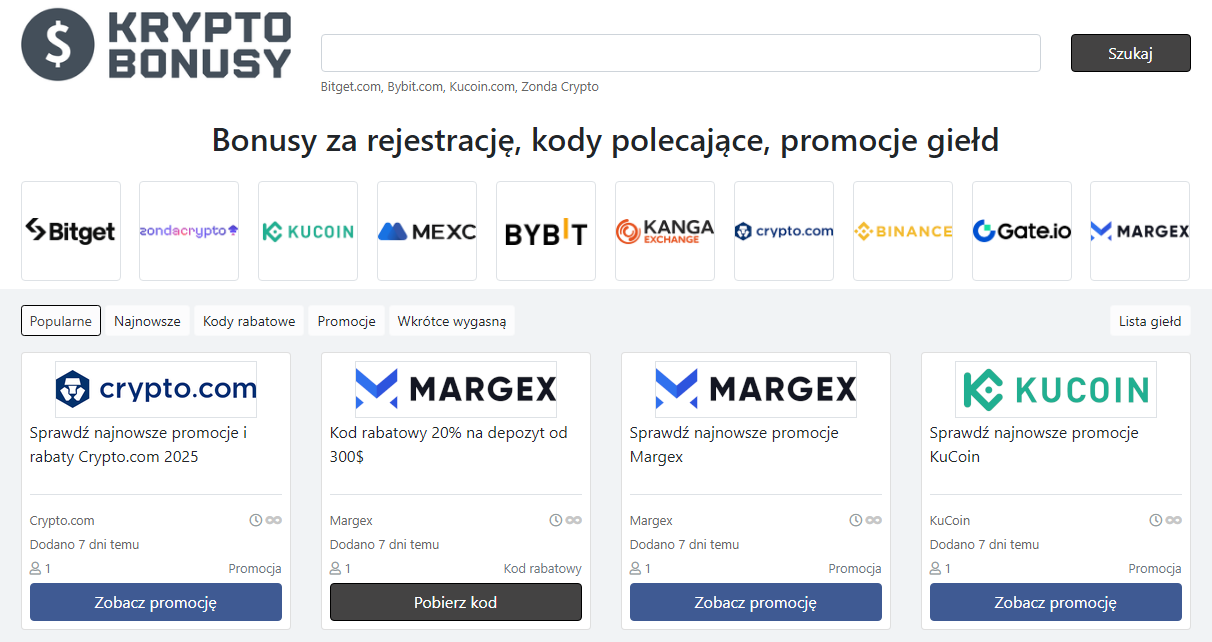Open the Zonda Crypto logo tile

tap(189, 231)
